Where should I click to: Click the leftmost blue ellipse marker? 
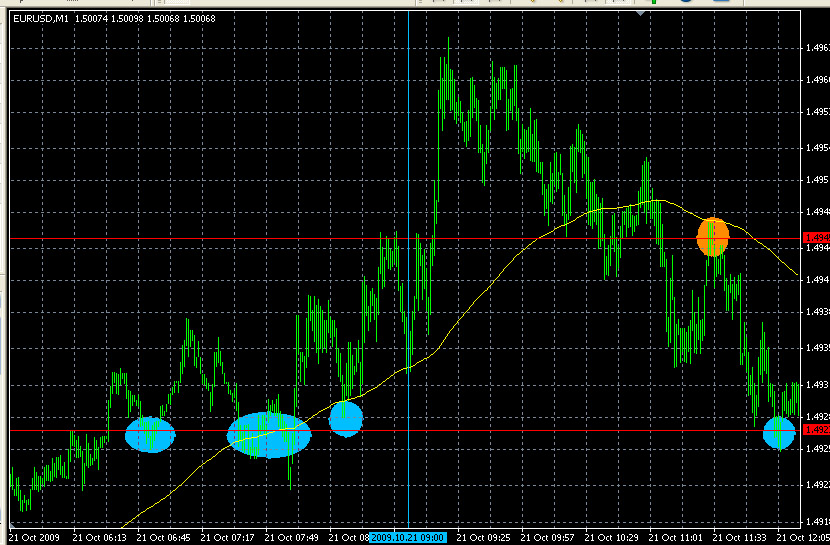pyautogui.click(x=150, y=434)
